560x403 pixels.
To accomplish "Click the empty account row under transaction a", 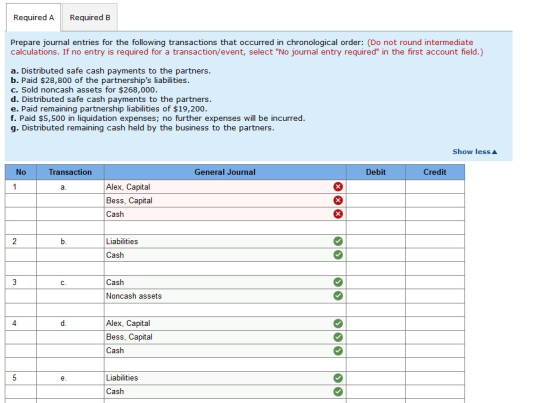I will click(225, 228).
